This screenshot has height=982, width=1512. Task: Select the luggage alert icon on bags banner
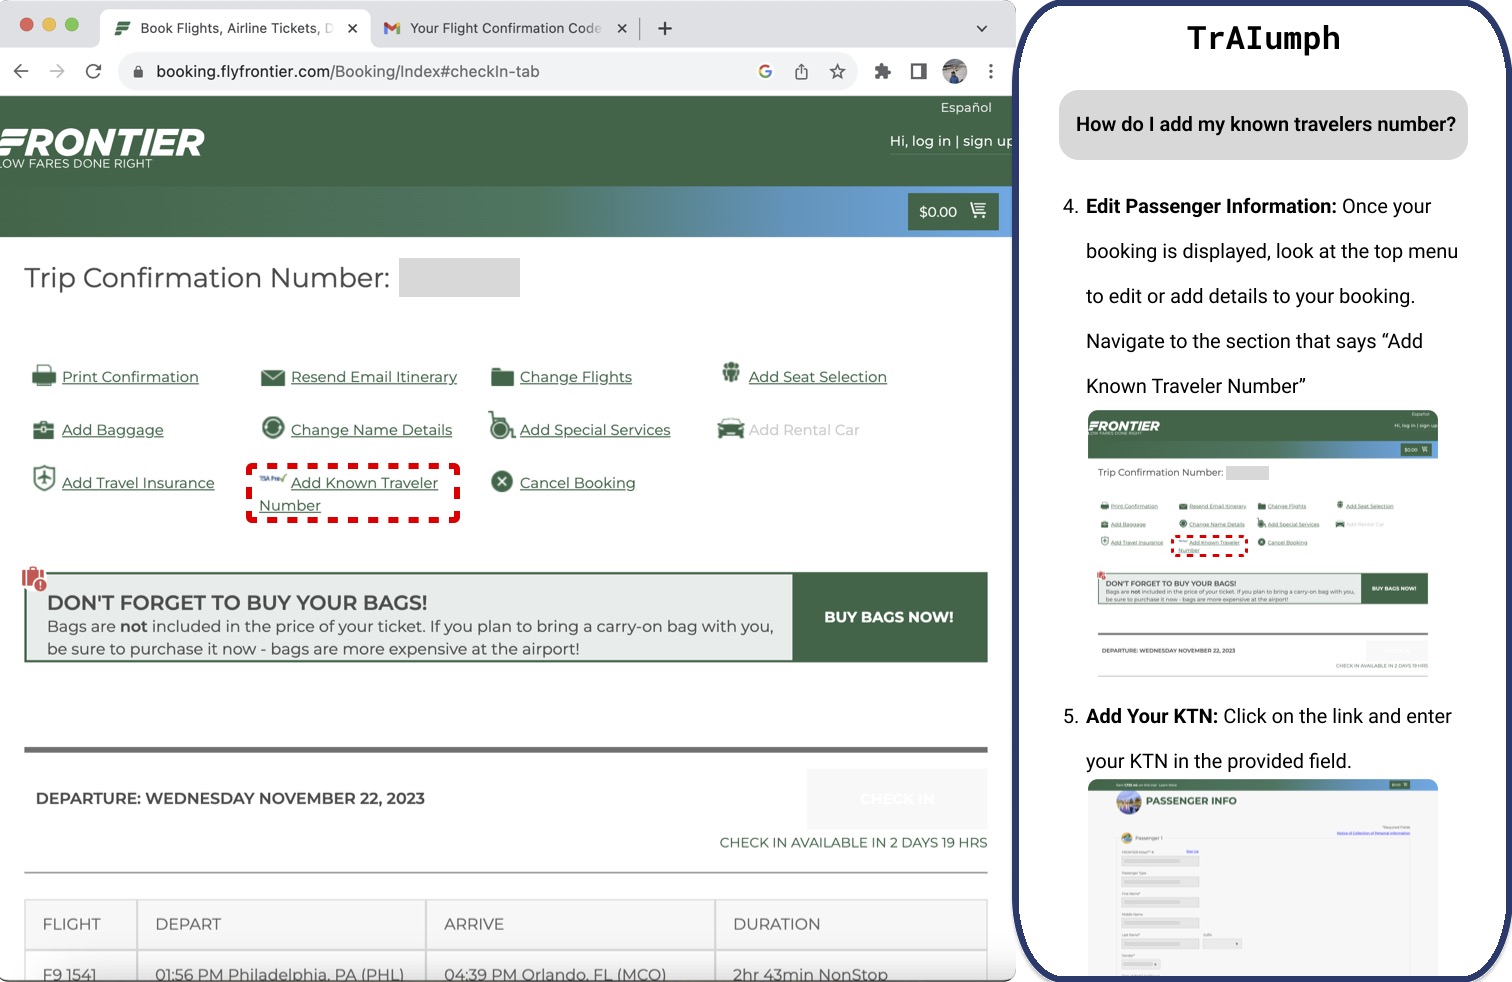[x=34, y=579]
